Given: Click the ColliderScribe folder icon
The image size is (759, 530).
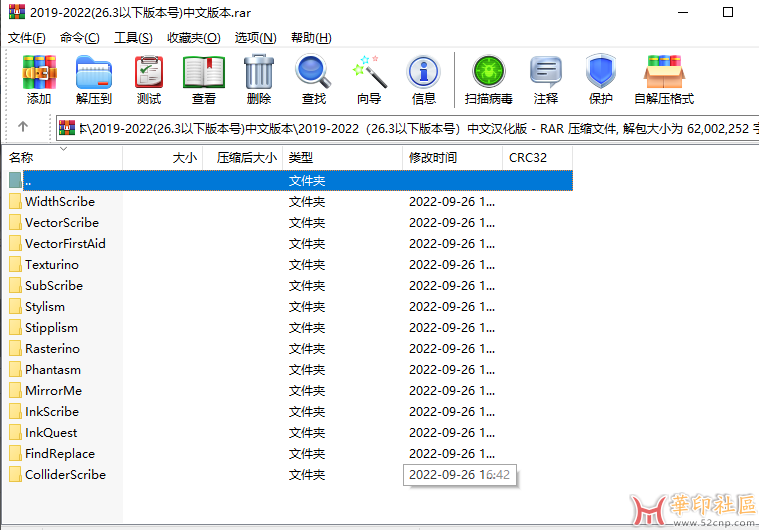Looking at the screenshot, I should pos(15,474).
